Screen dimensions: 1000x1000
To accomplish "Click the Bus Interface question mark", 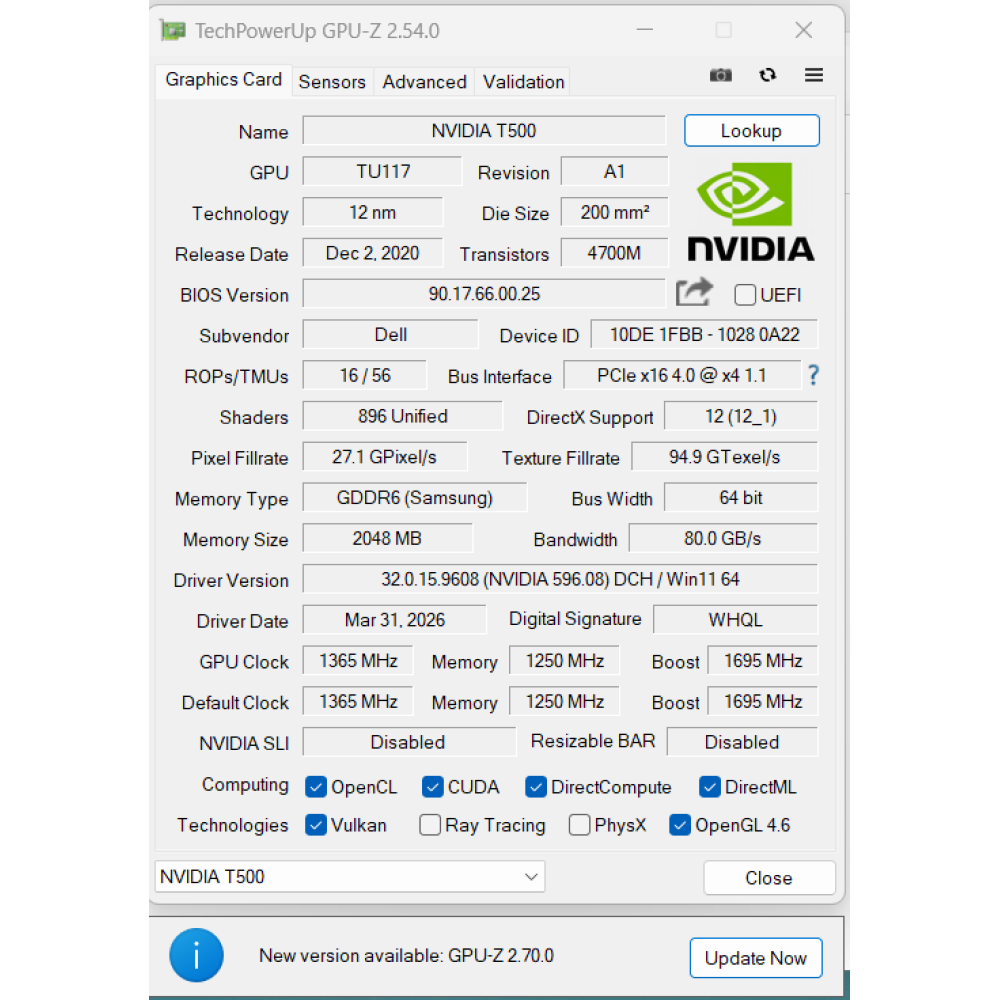I will [813, 375].
